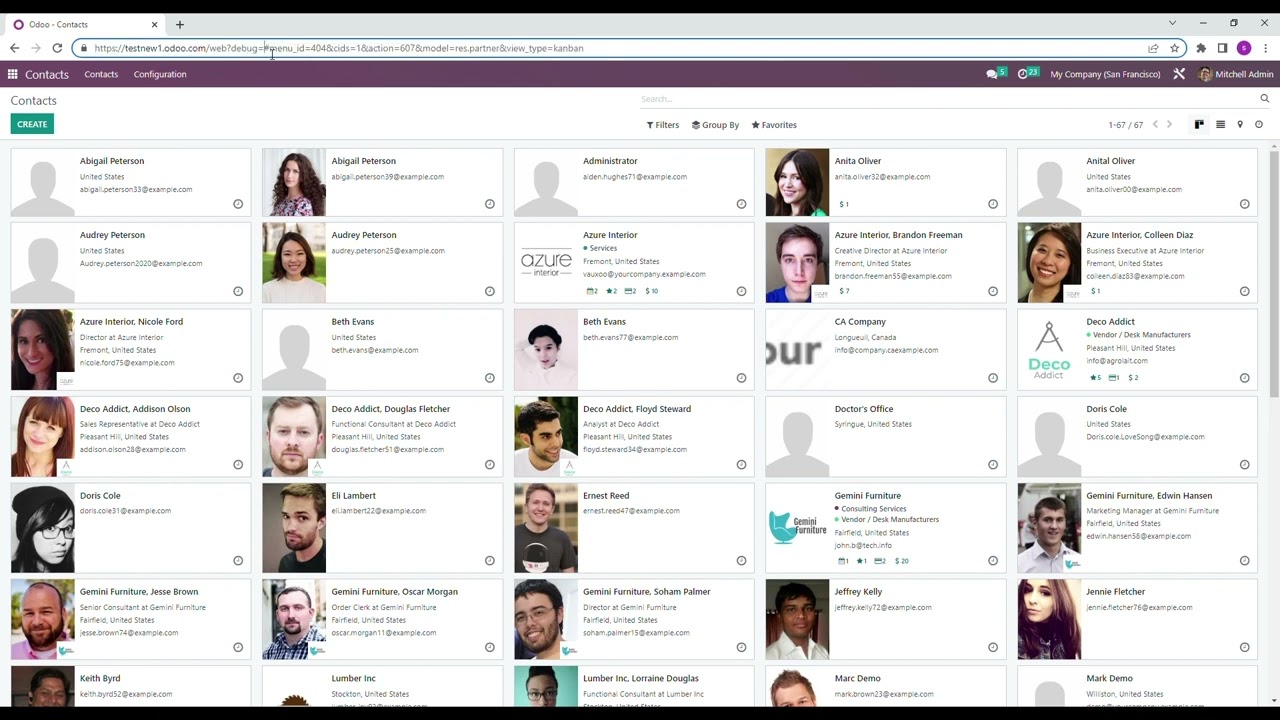The width and height of the screenshot is (1280, 720).
Task: Open the Odoo apps grid menu
Action: (12, 74)
